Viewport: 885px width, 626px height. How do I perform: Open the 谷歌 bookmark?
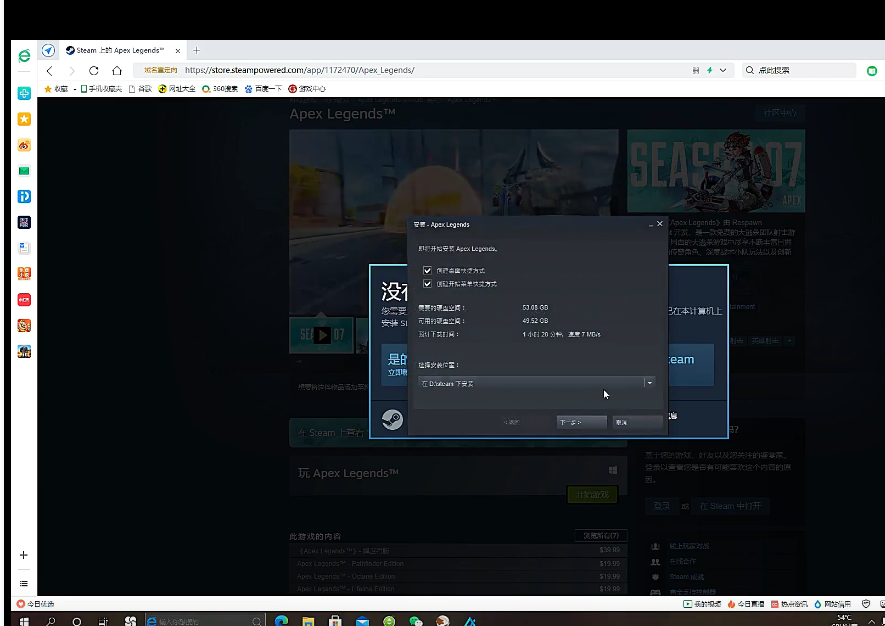point(141,89)
